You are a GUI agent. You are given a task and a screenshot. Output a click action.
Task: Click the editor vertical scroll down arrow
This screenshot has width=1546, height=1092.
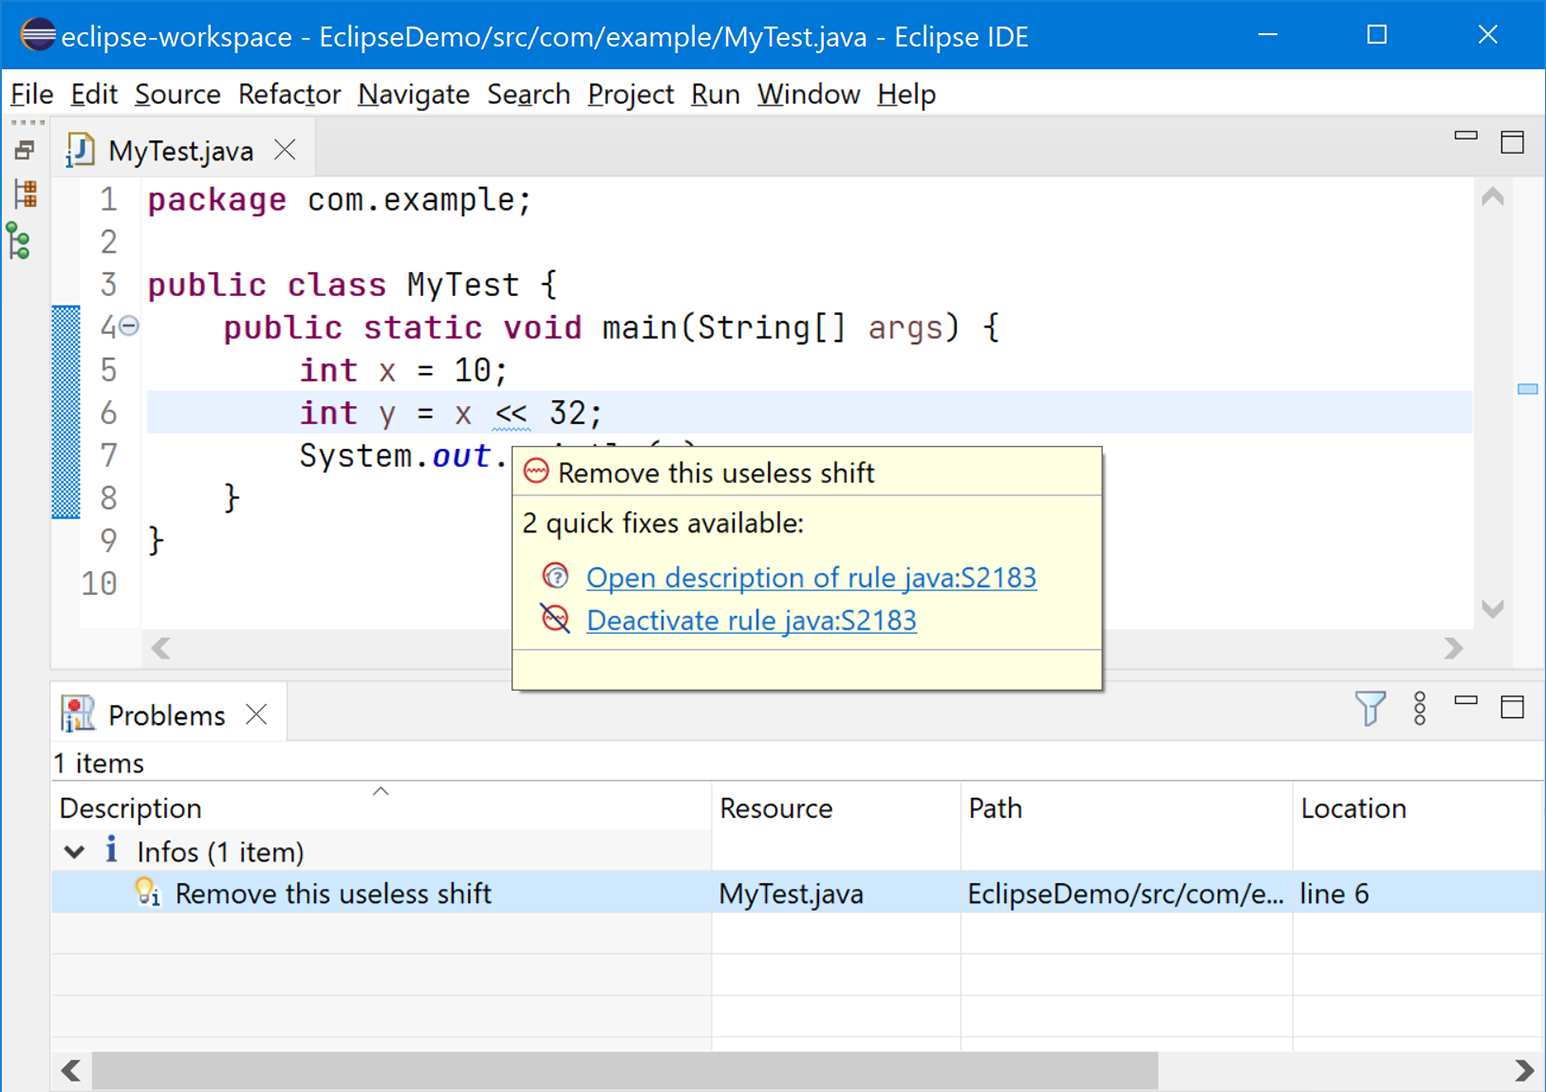pyautogui.click(x=1492, y=609)
